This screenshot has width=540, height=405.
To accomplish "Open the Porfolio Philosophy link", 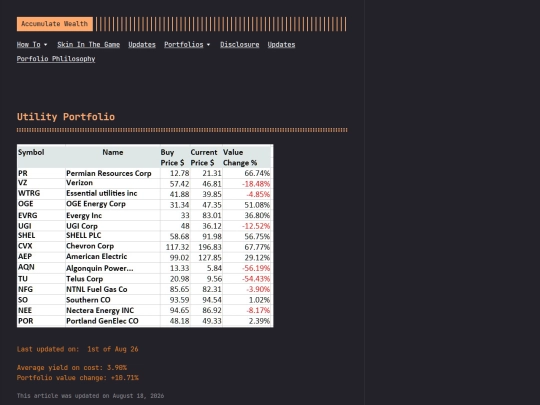I will 56,59.
